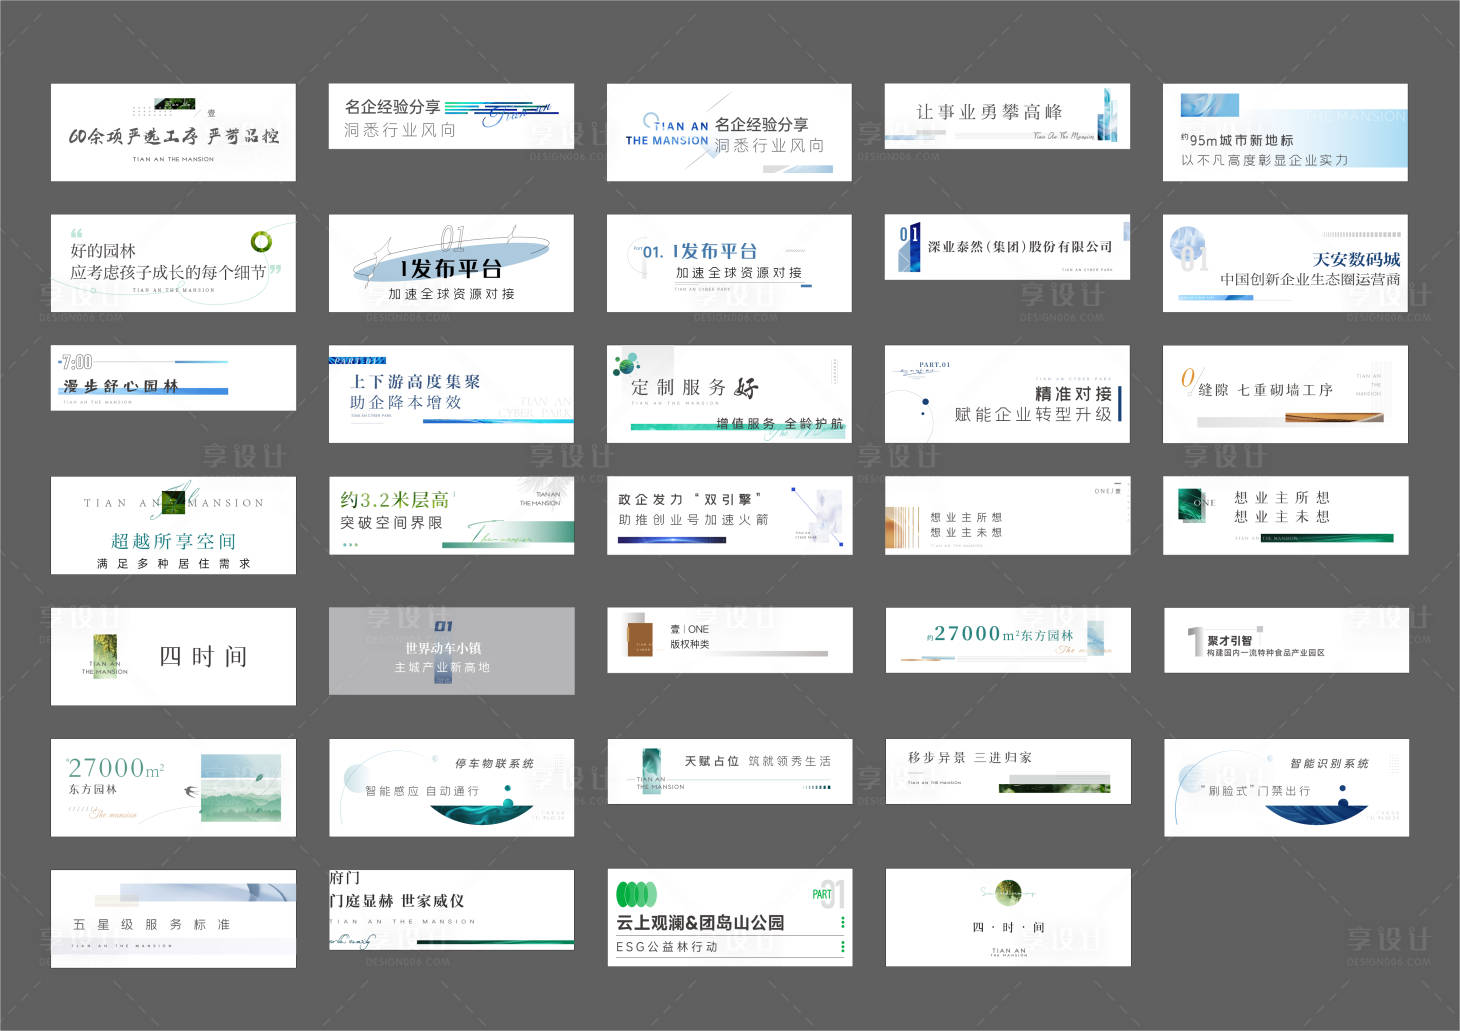Click the '7:00 漫步舒心园林' banner
1460x1031 pixels.
(x=173, y=378)
